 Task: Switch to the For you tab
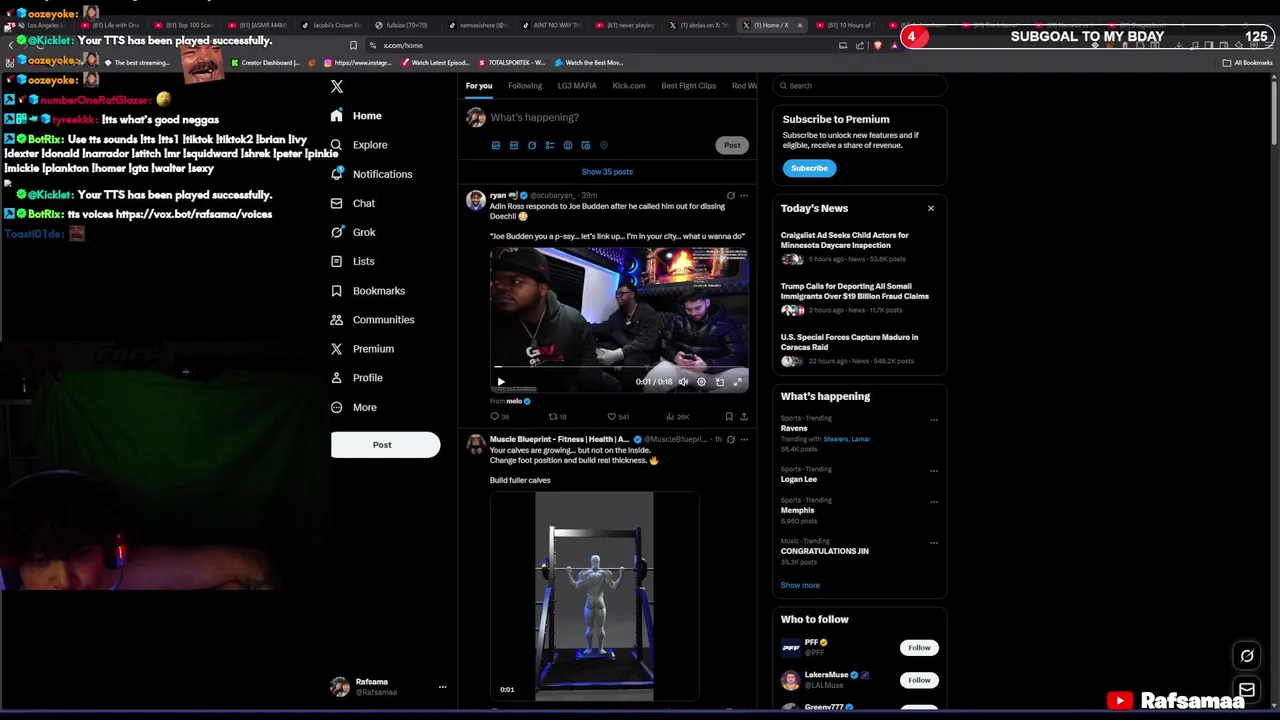tap(479, 86)
